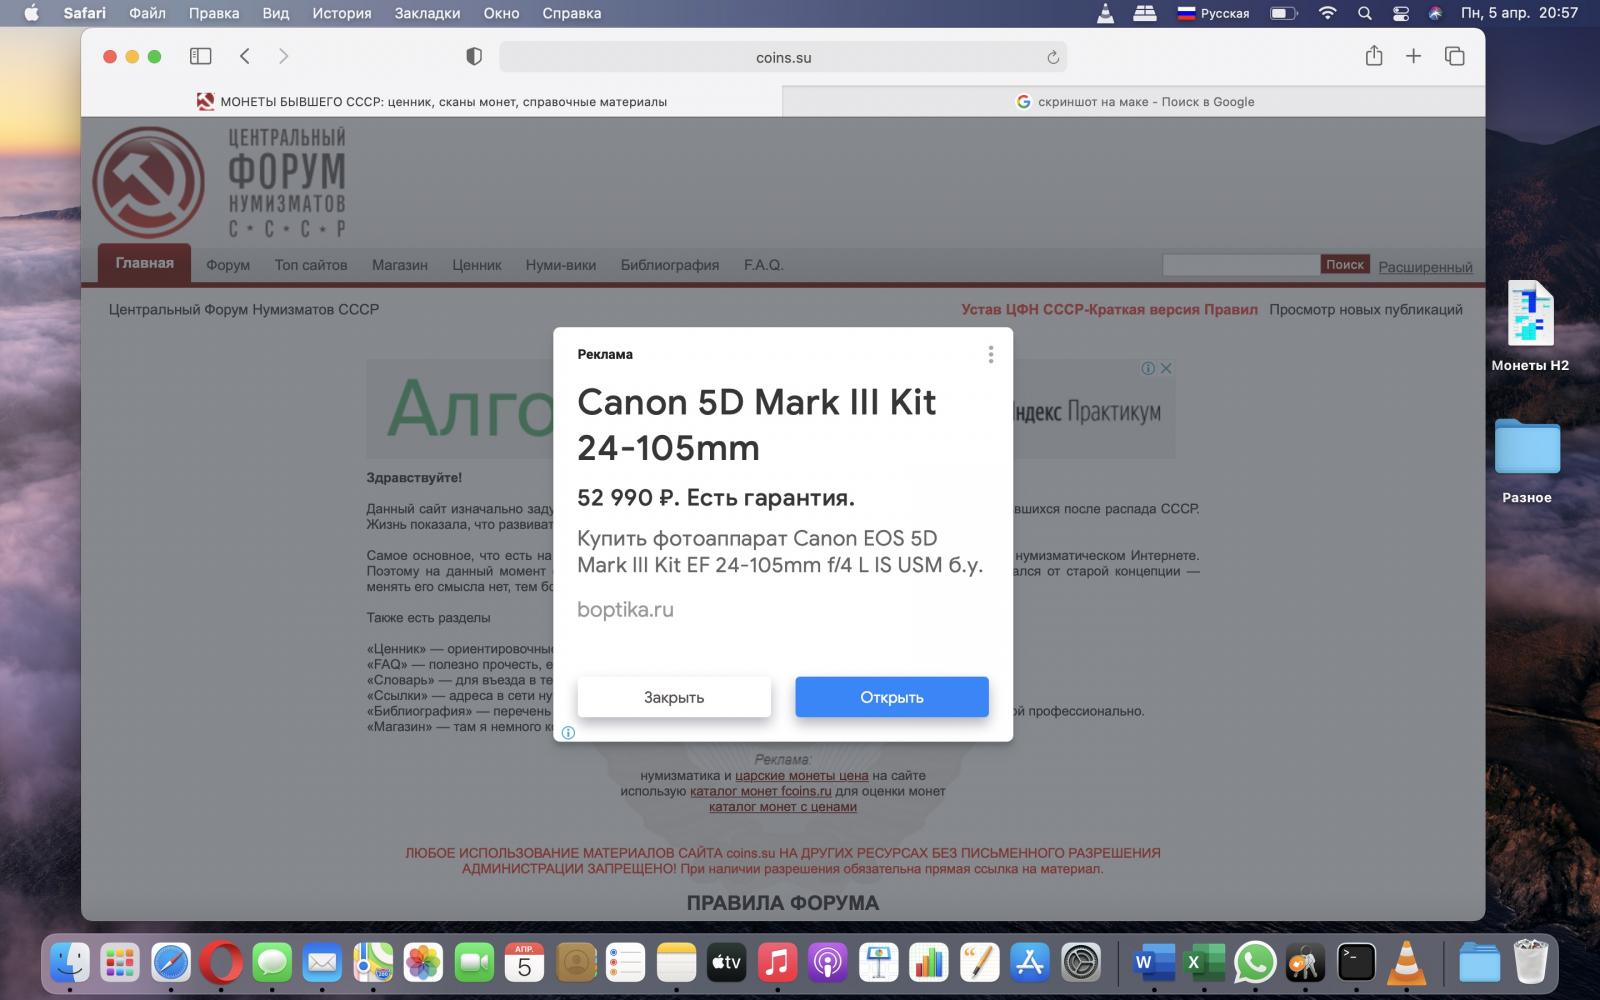Open Mail app in the dock

(322, 963)
